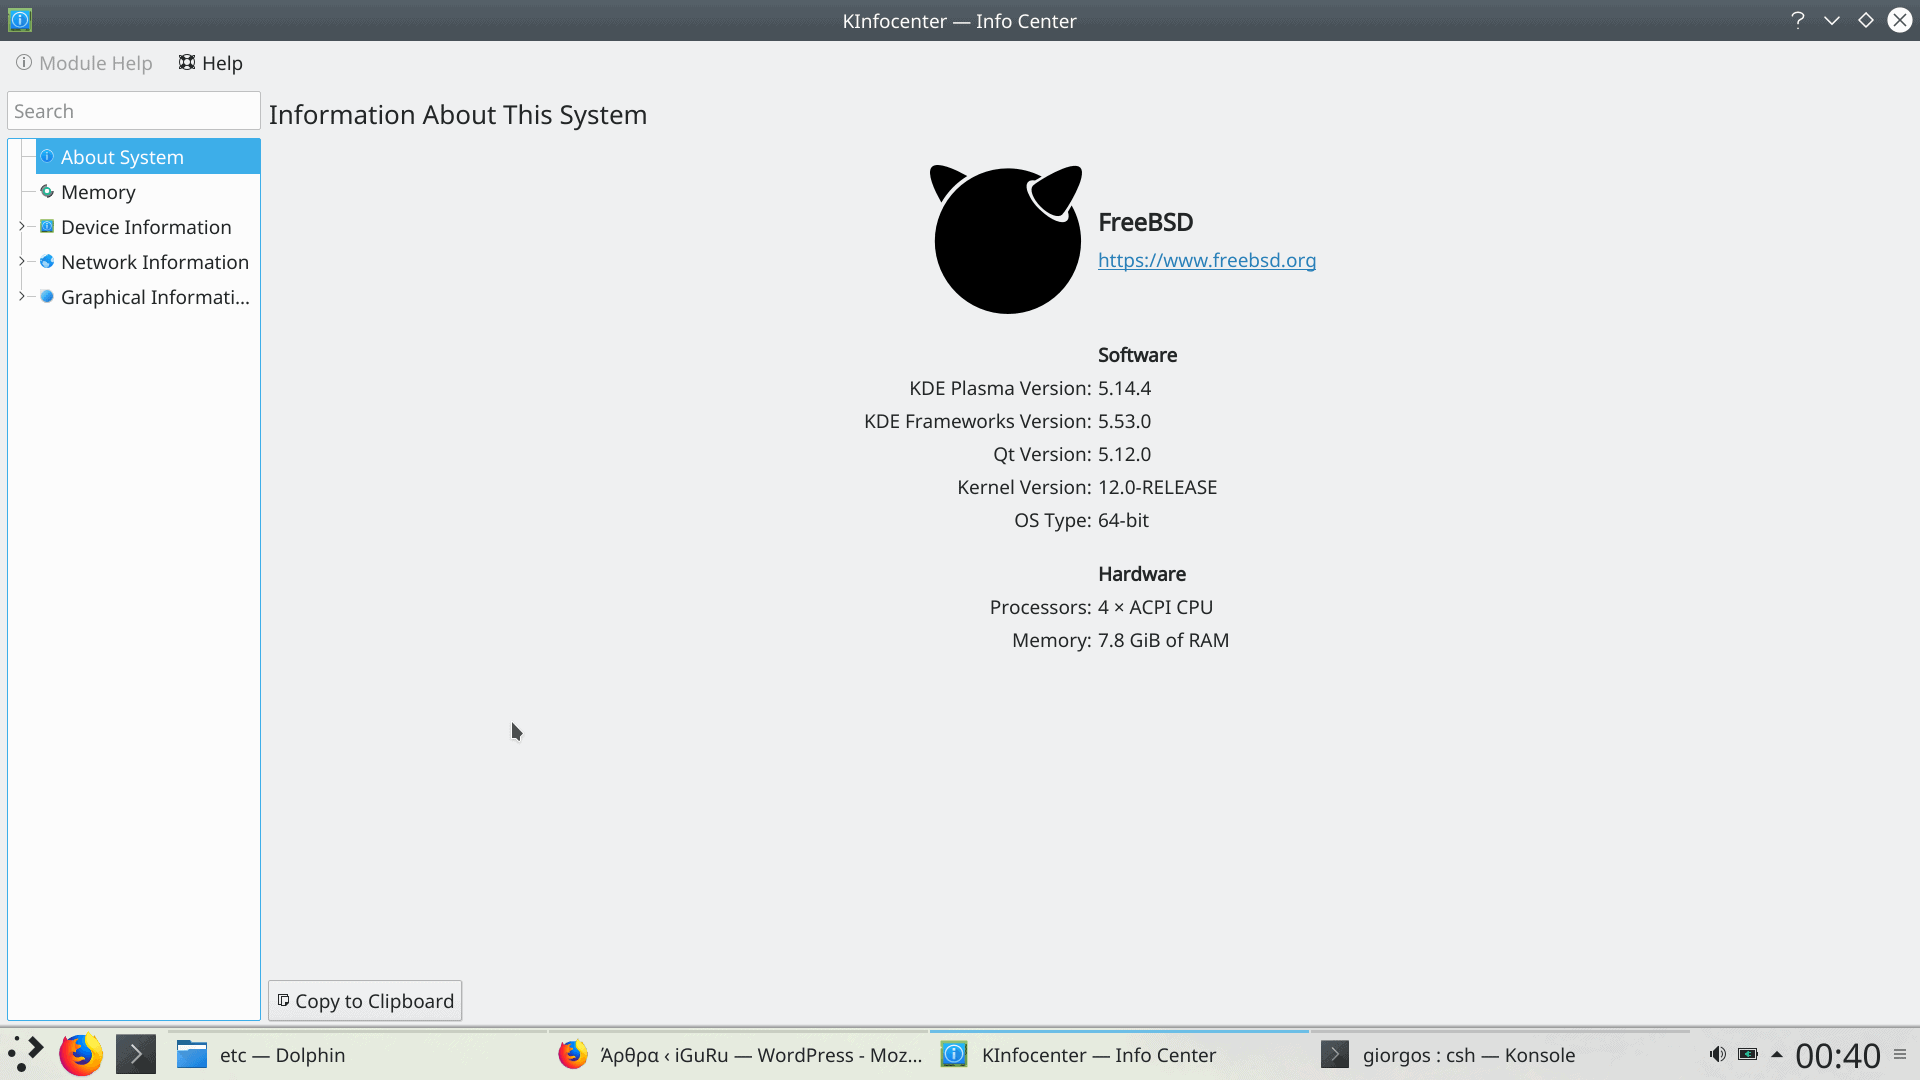Show hidden system tray icons
Image resolution: width=1920 pixels, height=1080 pixels.
(x=1777, y=1054)
